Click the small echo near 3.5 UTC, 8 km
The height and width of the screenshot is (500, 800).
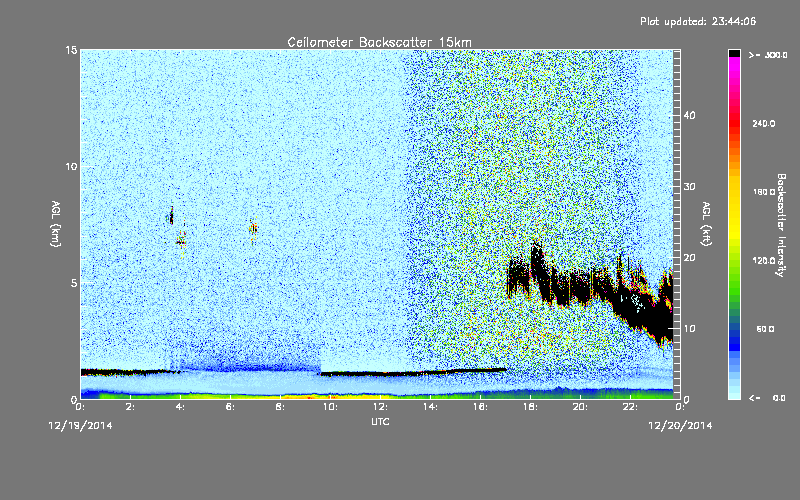[171, 216]
